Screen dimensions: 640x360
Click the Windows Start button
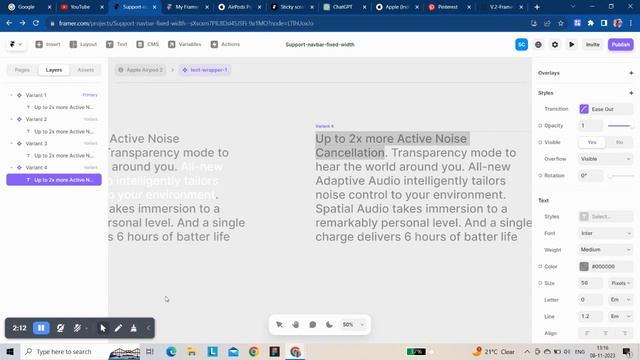(10, 351)
